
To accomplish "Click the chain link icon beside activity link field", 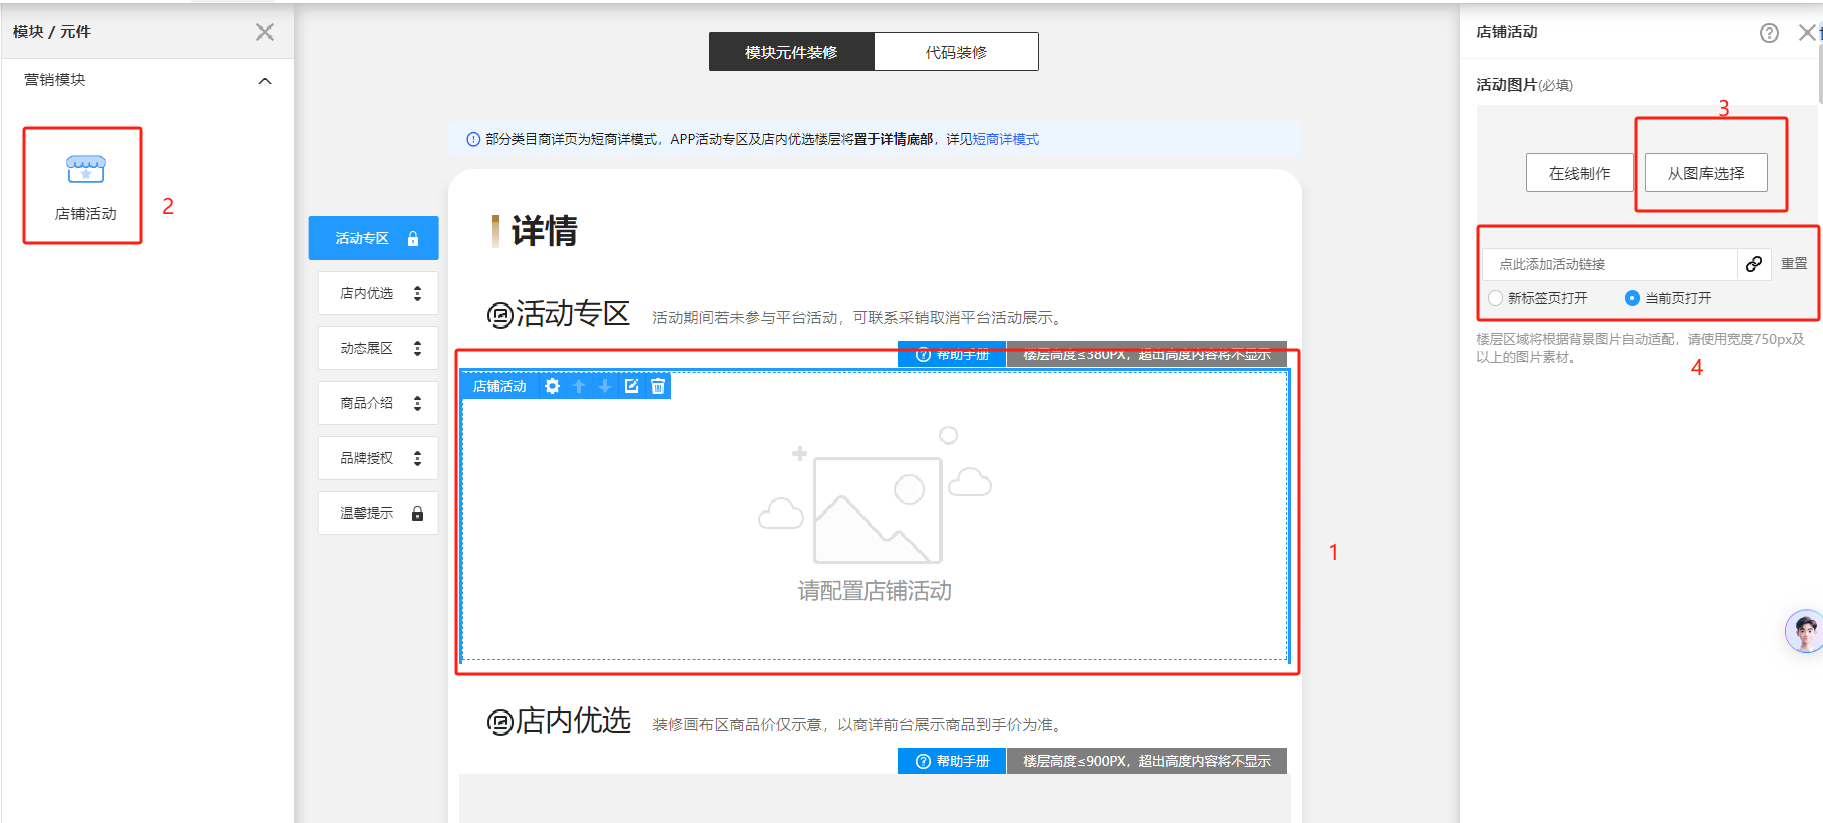I will [1754, 264].
